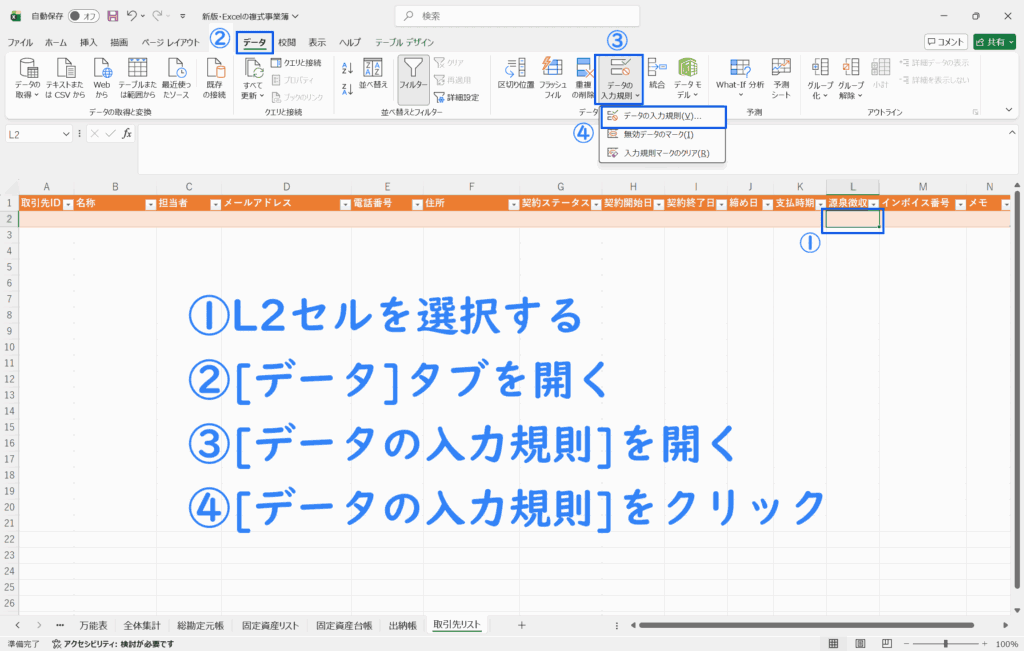Image resolution: width=1024 pixels, height=651 pixels.
Task: Click the 重複の削除 icon
Action: click(x=586, y=74)
